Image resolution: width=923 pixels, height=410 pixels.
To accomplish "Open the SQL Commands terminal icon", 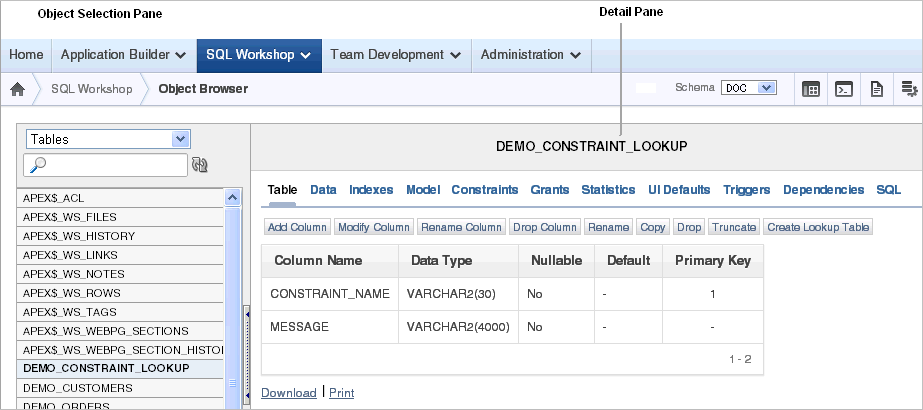I will pyautogui.click(x=844, y=89).
